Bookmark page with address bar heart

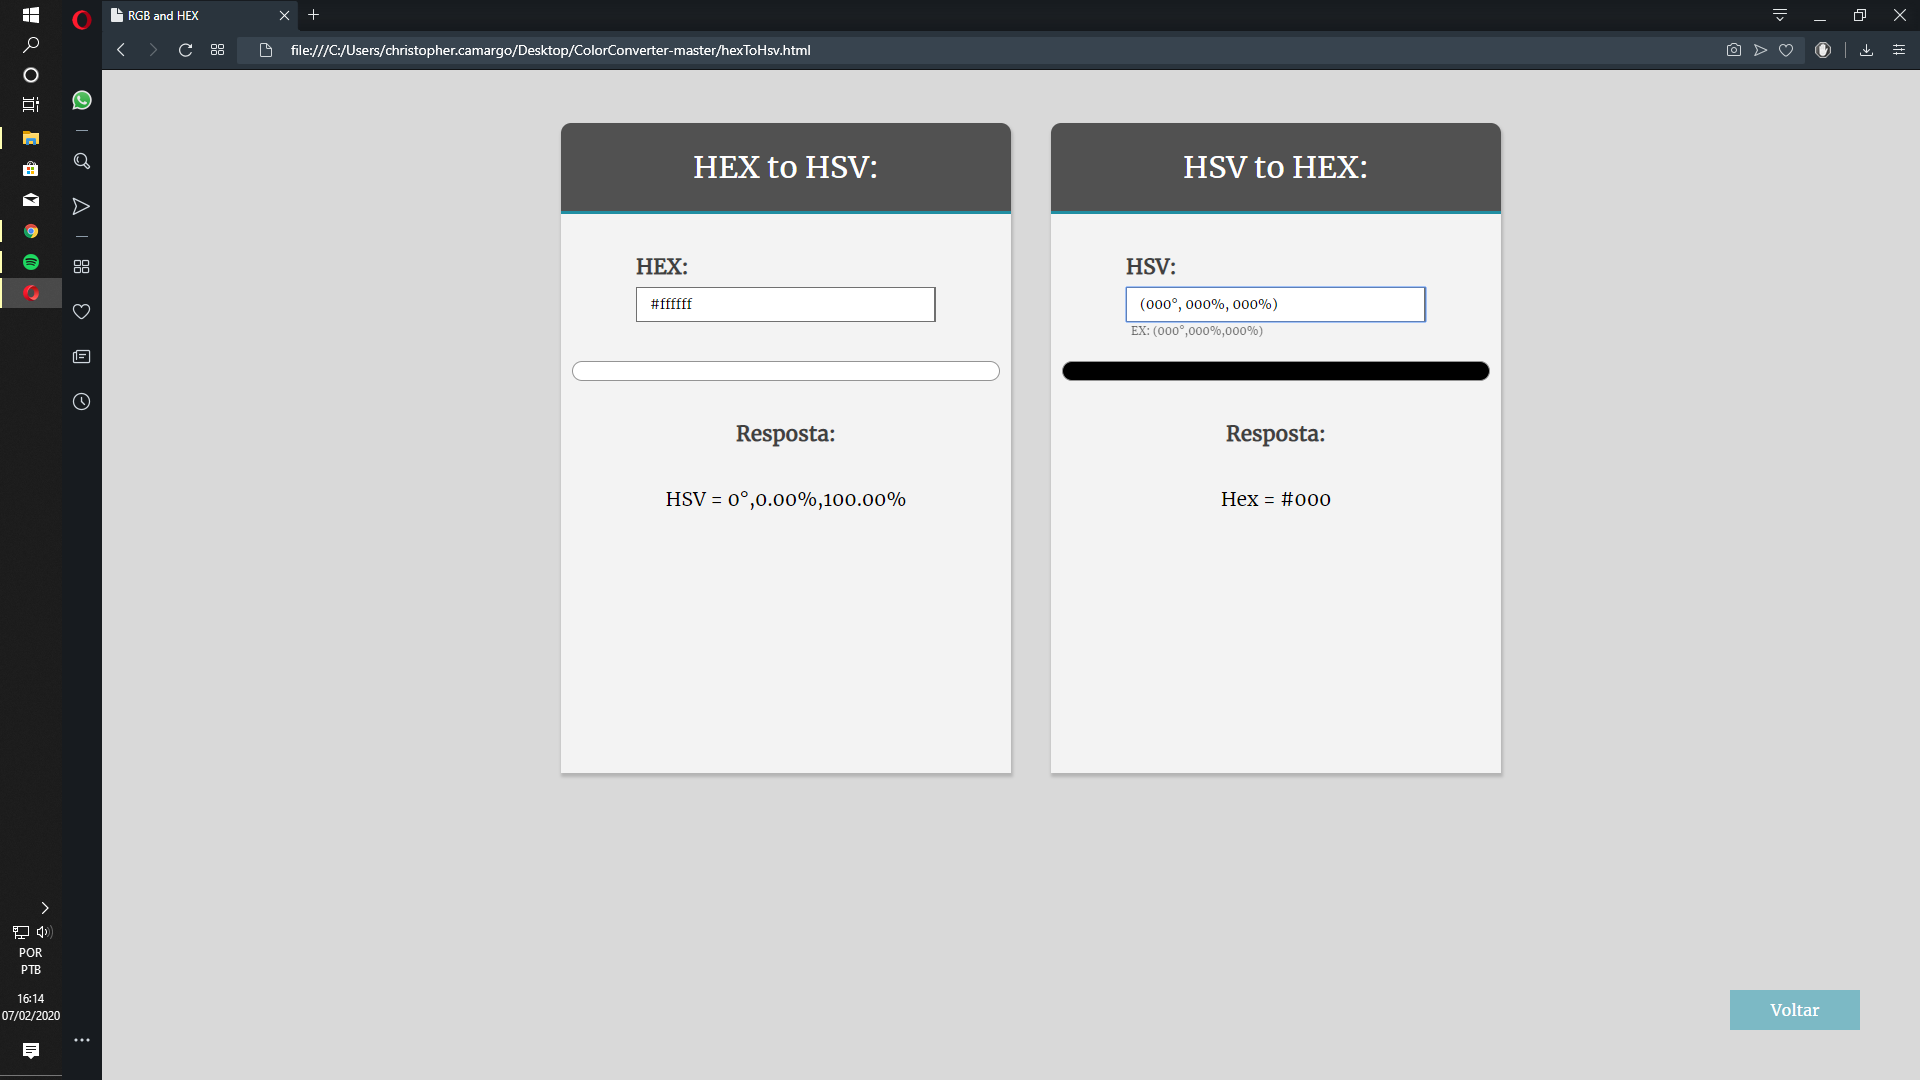click(1786, 50)
